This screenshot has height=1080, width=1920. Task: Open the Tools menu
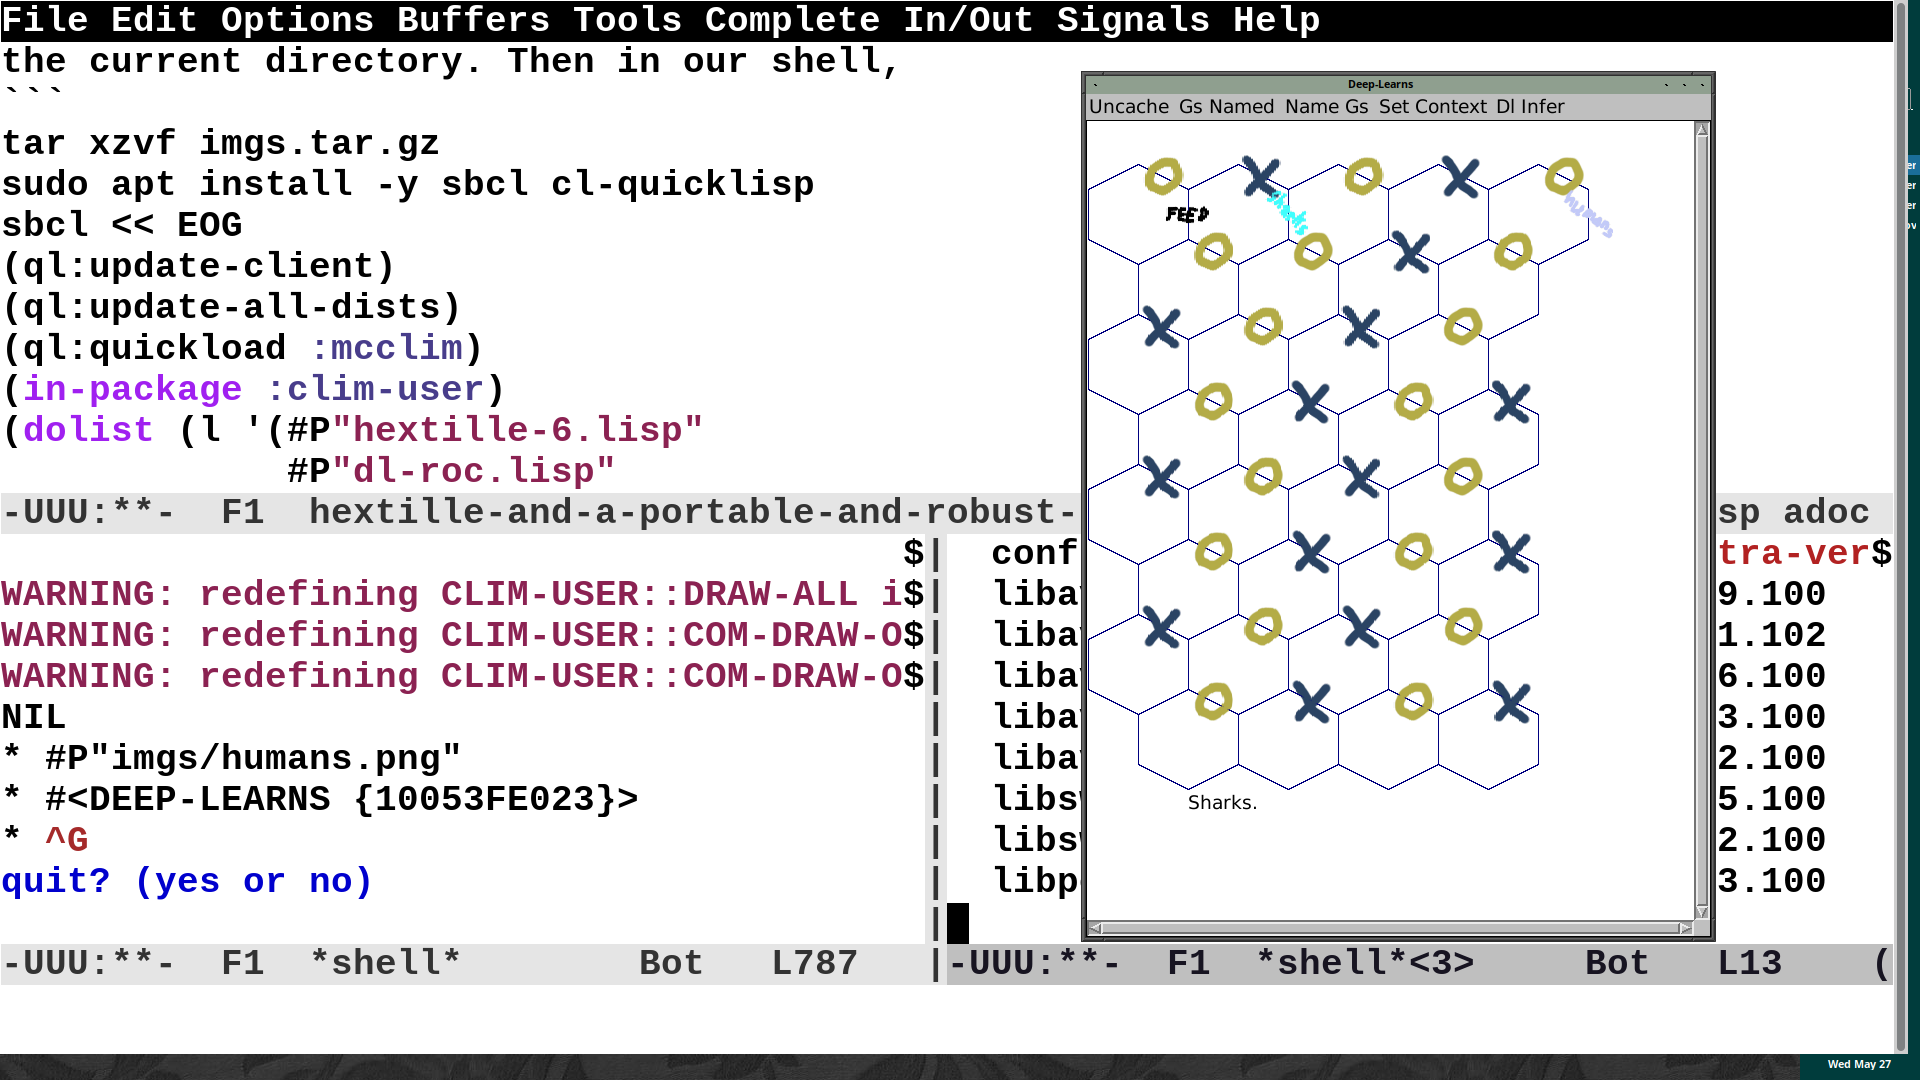click(628, 20)
